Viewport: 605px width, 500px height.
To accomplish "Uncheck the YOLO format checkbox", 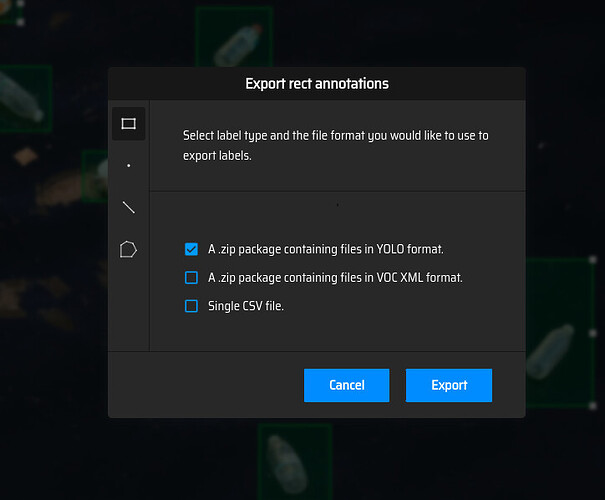I will (x=191, y=249).
